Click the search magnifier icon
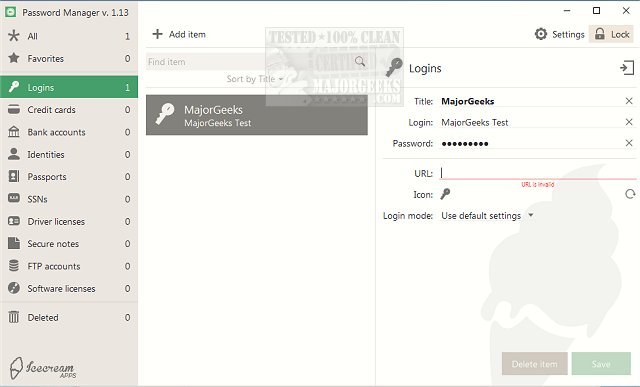 tap(360, 62)
